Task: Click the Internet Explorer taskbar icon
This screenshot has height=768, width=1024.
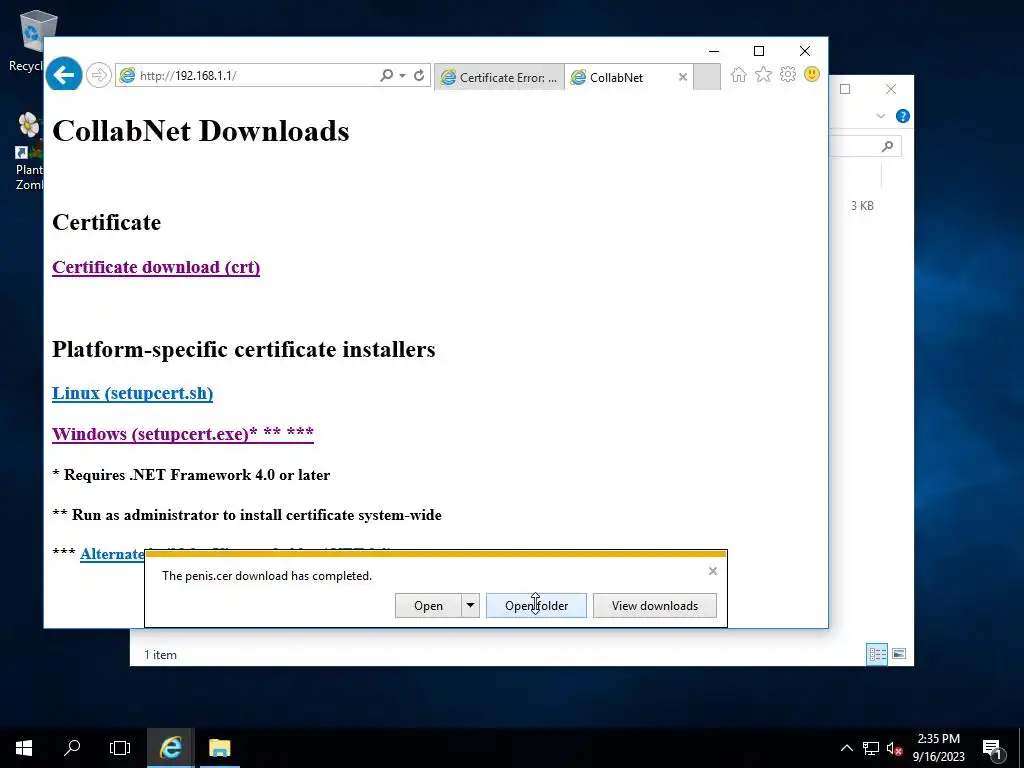Action: [x=170, y=748]
